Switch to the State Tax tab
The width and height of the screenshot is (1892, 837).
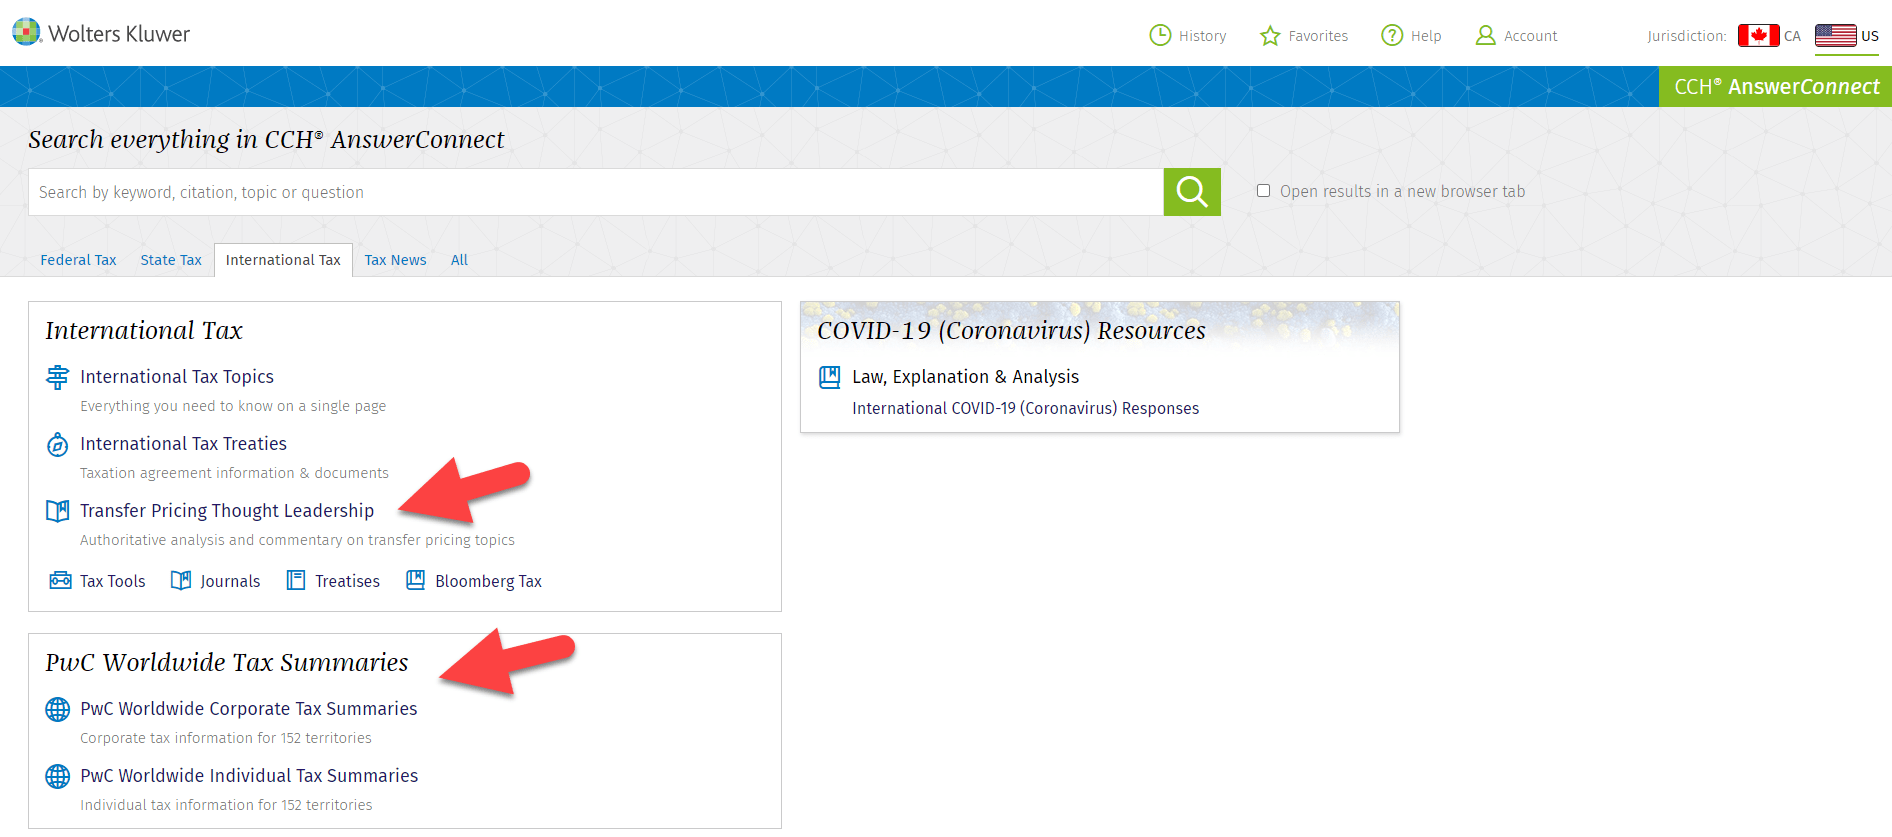coord(171,260)
